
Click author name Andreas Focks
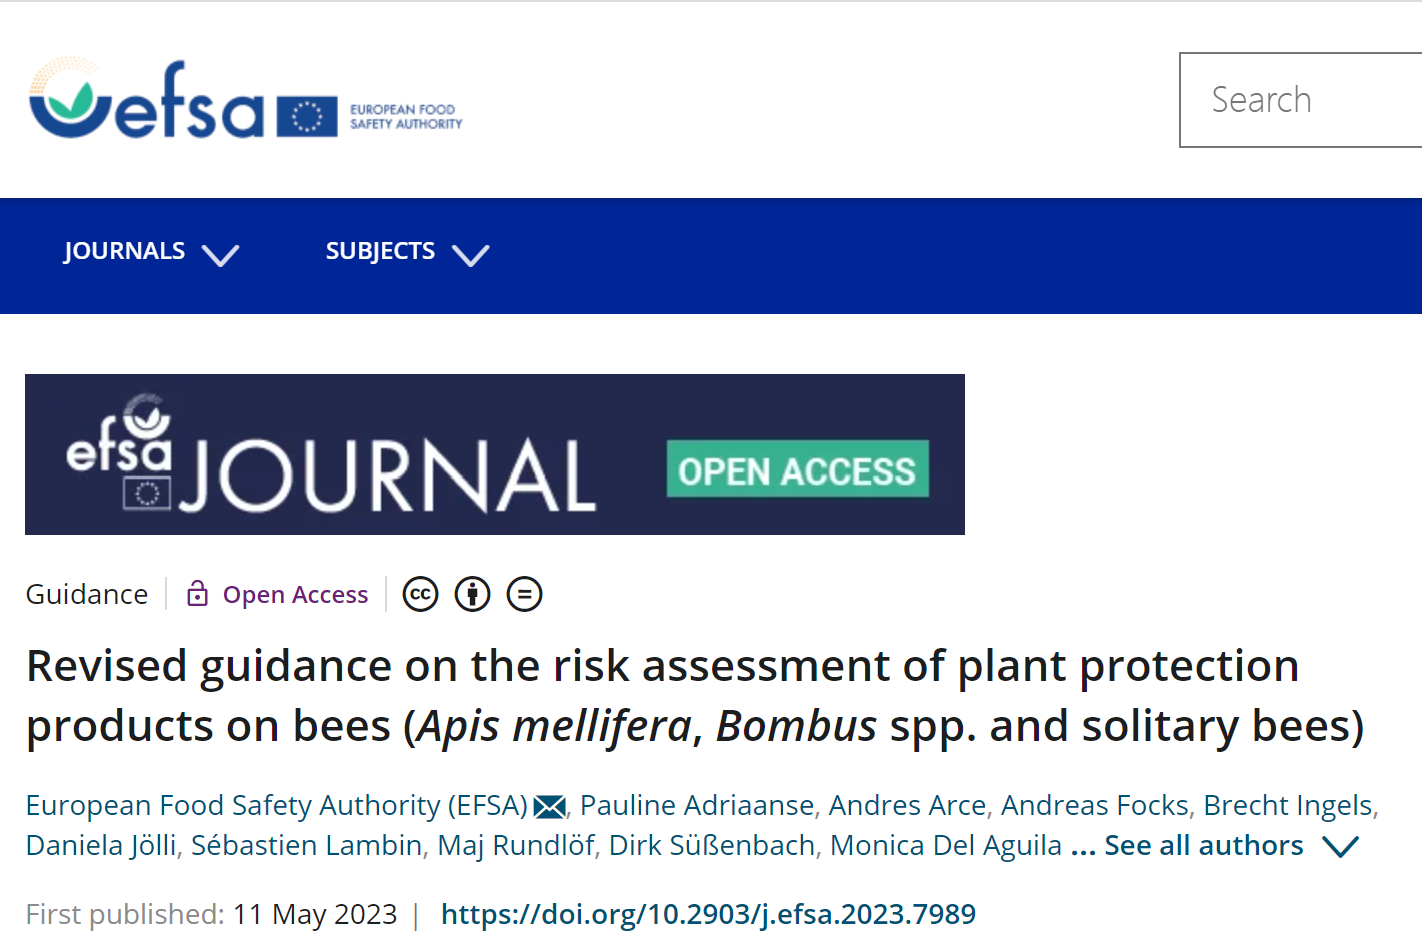(x=1095, y=805)
